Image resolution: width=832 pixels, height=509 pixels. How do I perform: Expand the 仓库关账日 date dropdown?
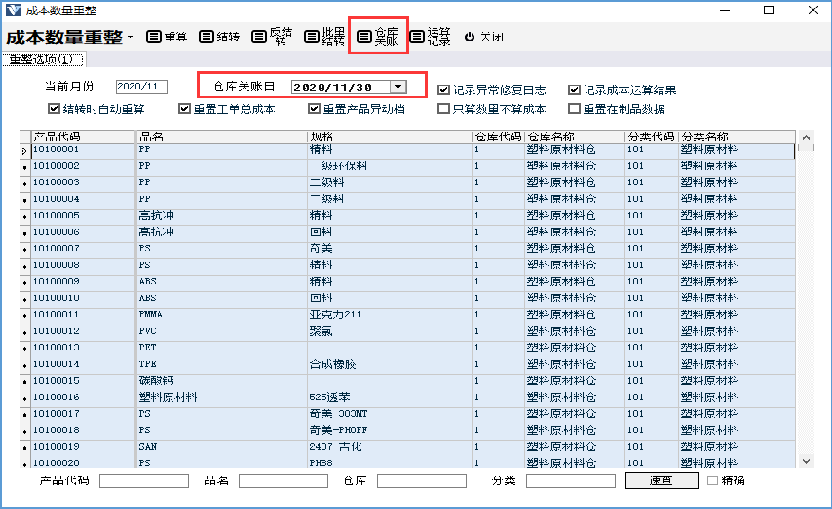(398, 87)
